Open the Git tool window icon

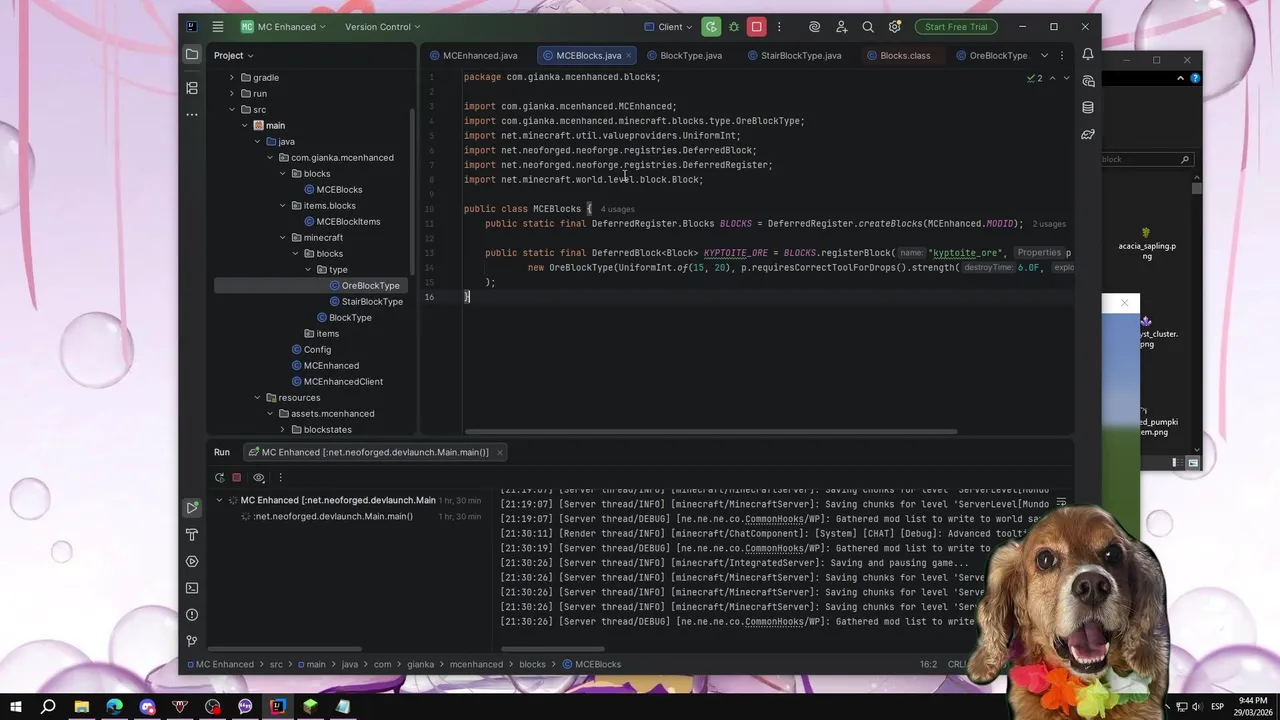click(x=192, y=641)
